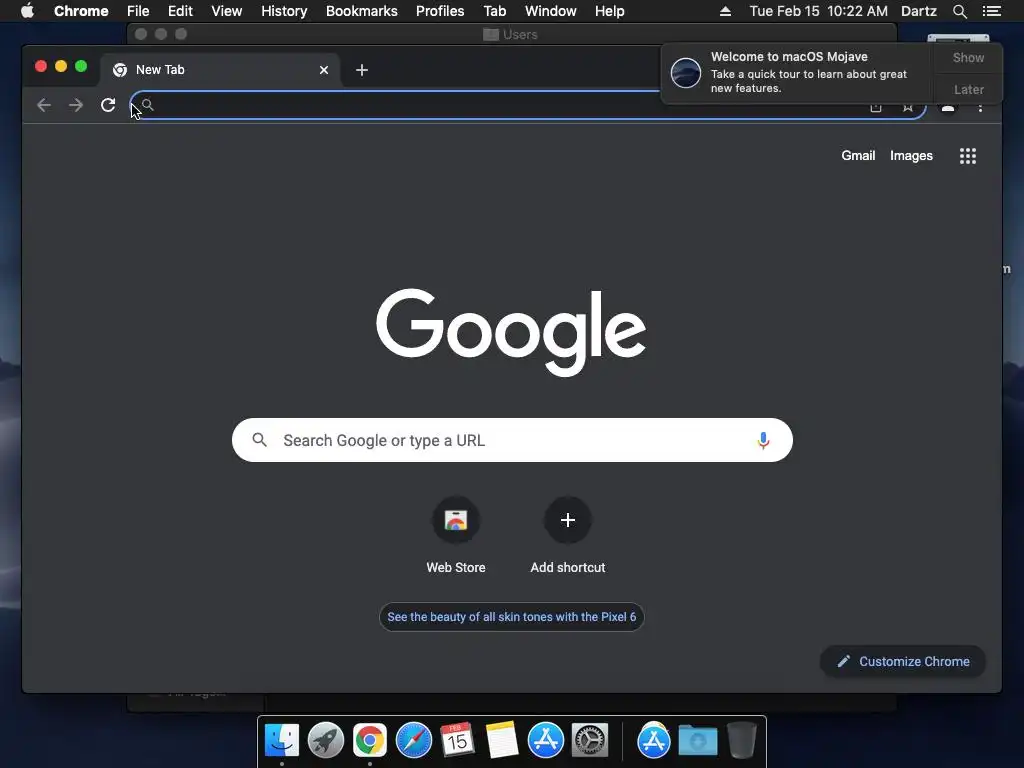Viewport: 1024px width, 768px height.
Task: Start voice search with the microphone icon
Action: coord(763,441)
